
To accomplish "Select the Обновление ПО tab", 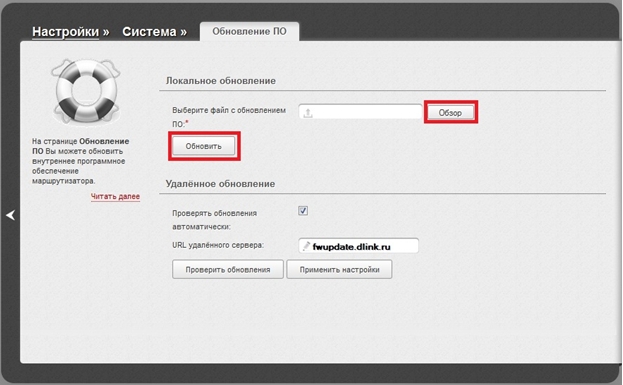I will coord(249,31).
